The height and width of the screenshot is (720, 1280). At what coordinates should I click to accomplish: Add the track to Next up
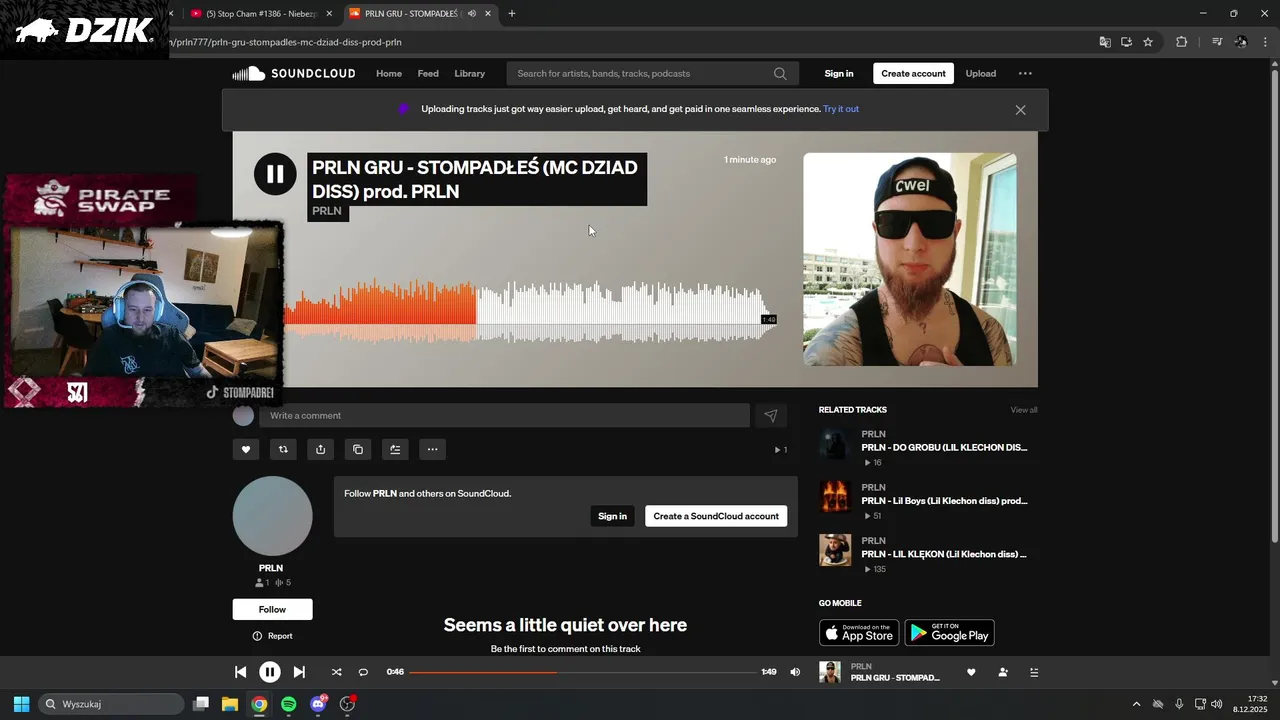(395, 449)
